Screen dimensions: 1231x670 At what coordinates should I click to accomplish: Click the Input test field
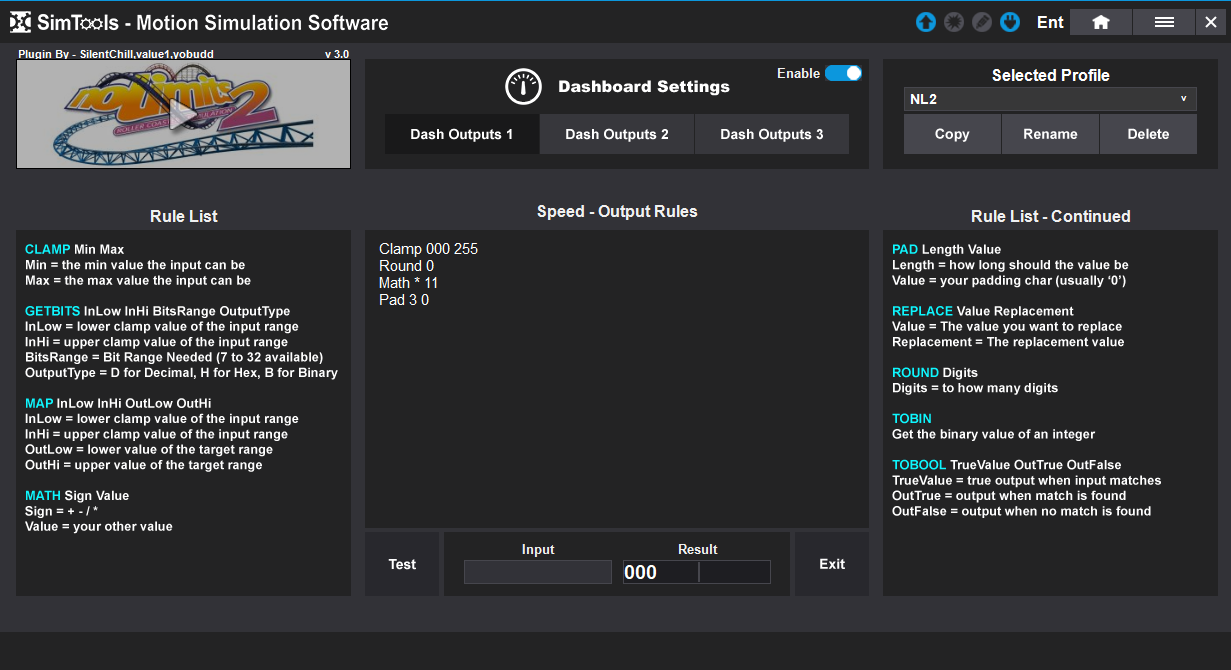[537, 572]
